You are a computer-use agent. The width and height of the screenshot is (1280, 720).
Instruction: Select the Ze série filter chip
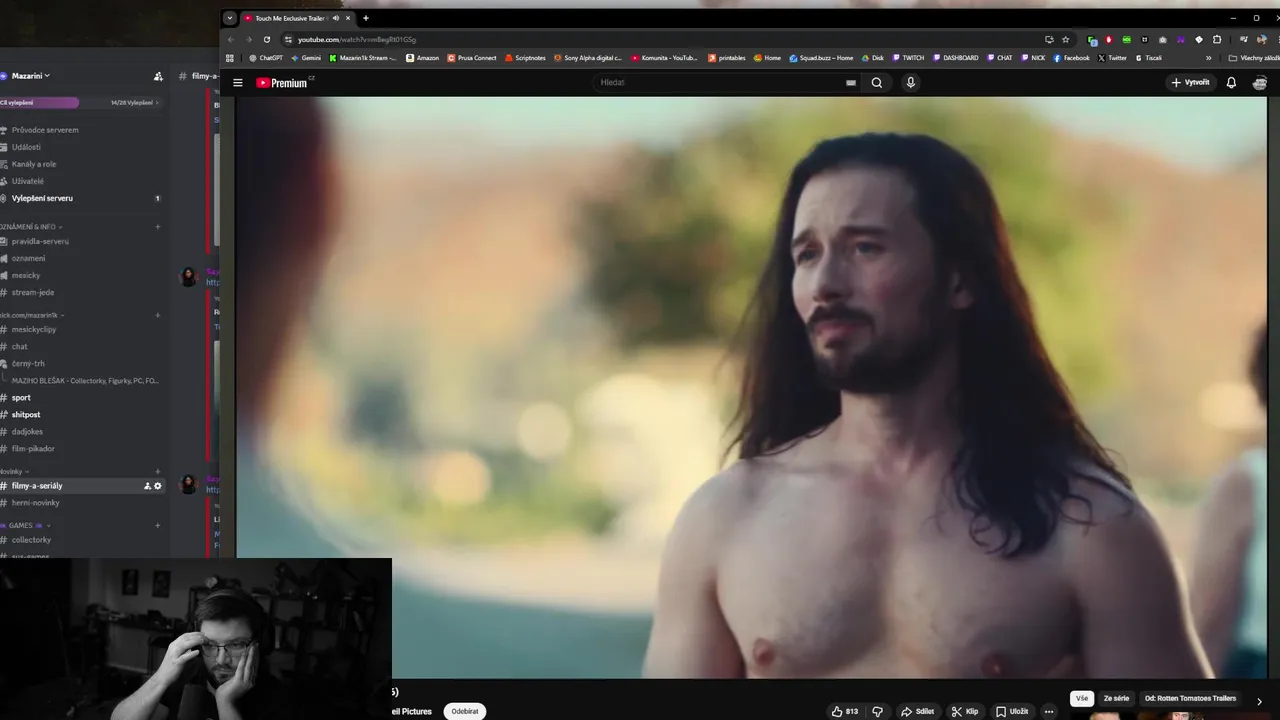pyautogui.click(x=1116, y=699)
